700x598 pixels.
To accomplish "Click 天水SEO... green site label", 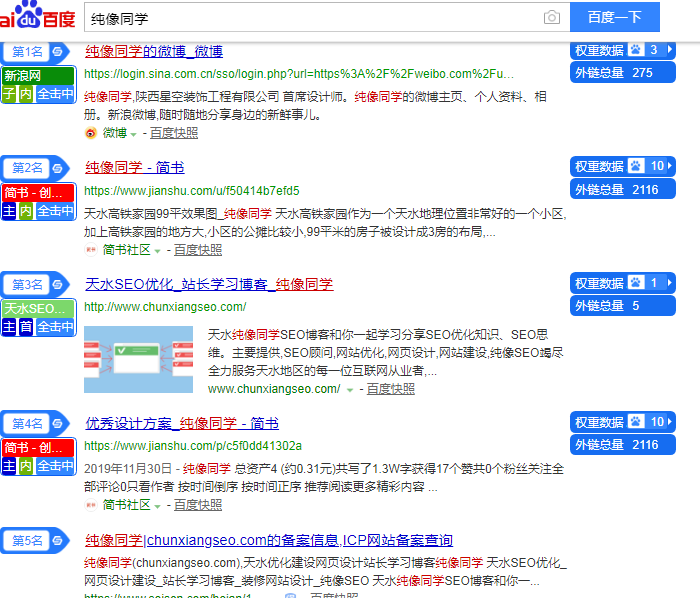I will click(38, 308).
